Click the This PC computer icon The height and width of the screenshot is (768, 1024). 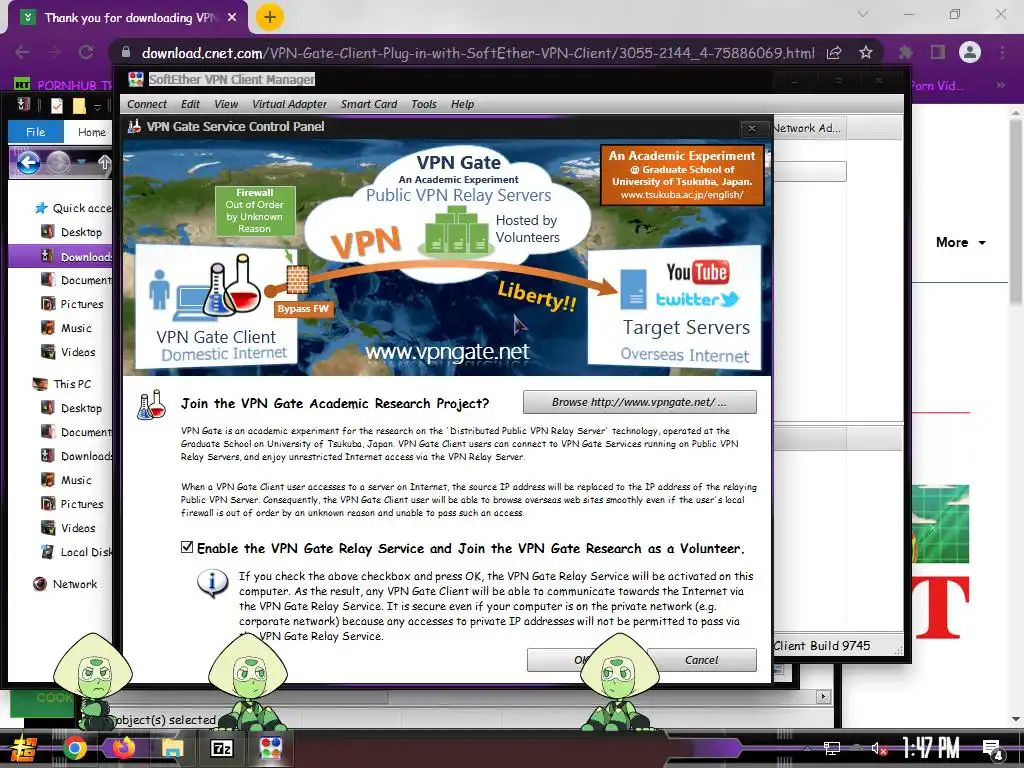pos(40,384)
